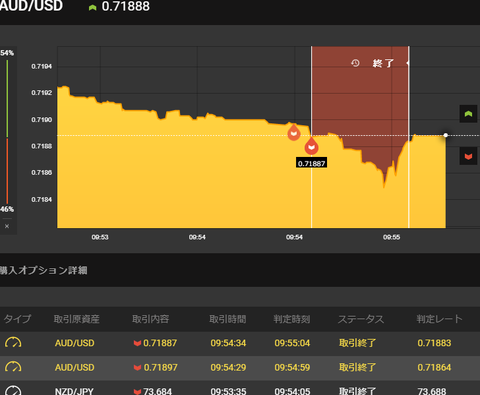Close the sentiment bar with the X icon

pyautogui.click(x=7, y=226)
